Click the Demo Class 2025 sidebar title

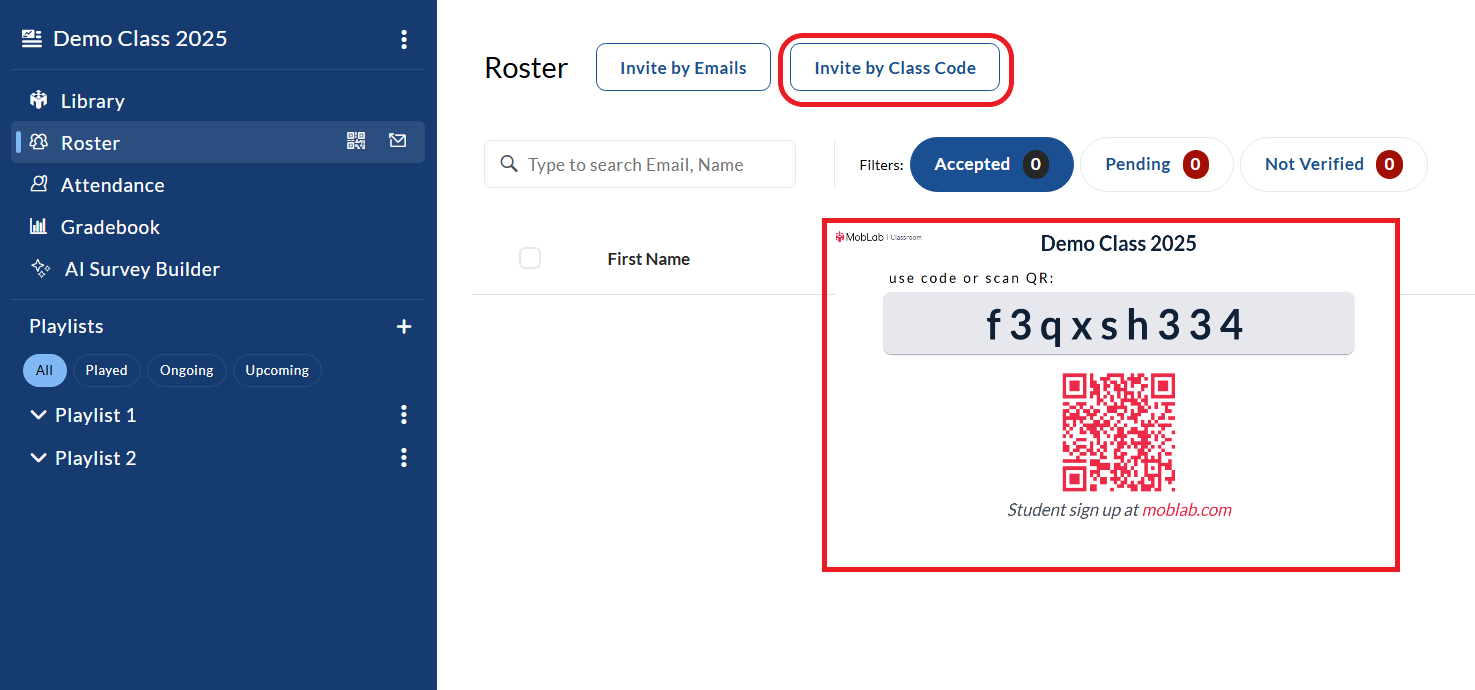coord(140,39)
